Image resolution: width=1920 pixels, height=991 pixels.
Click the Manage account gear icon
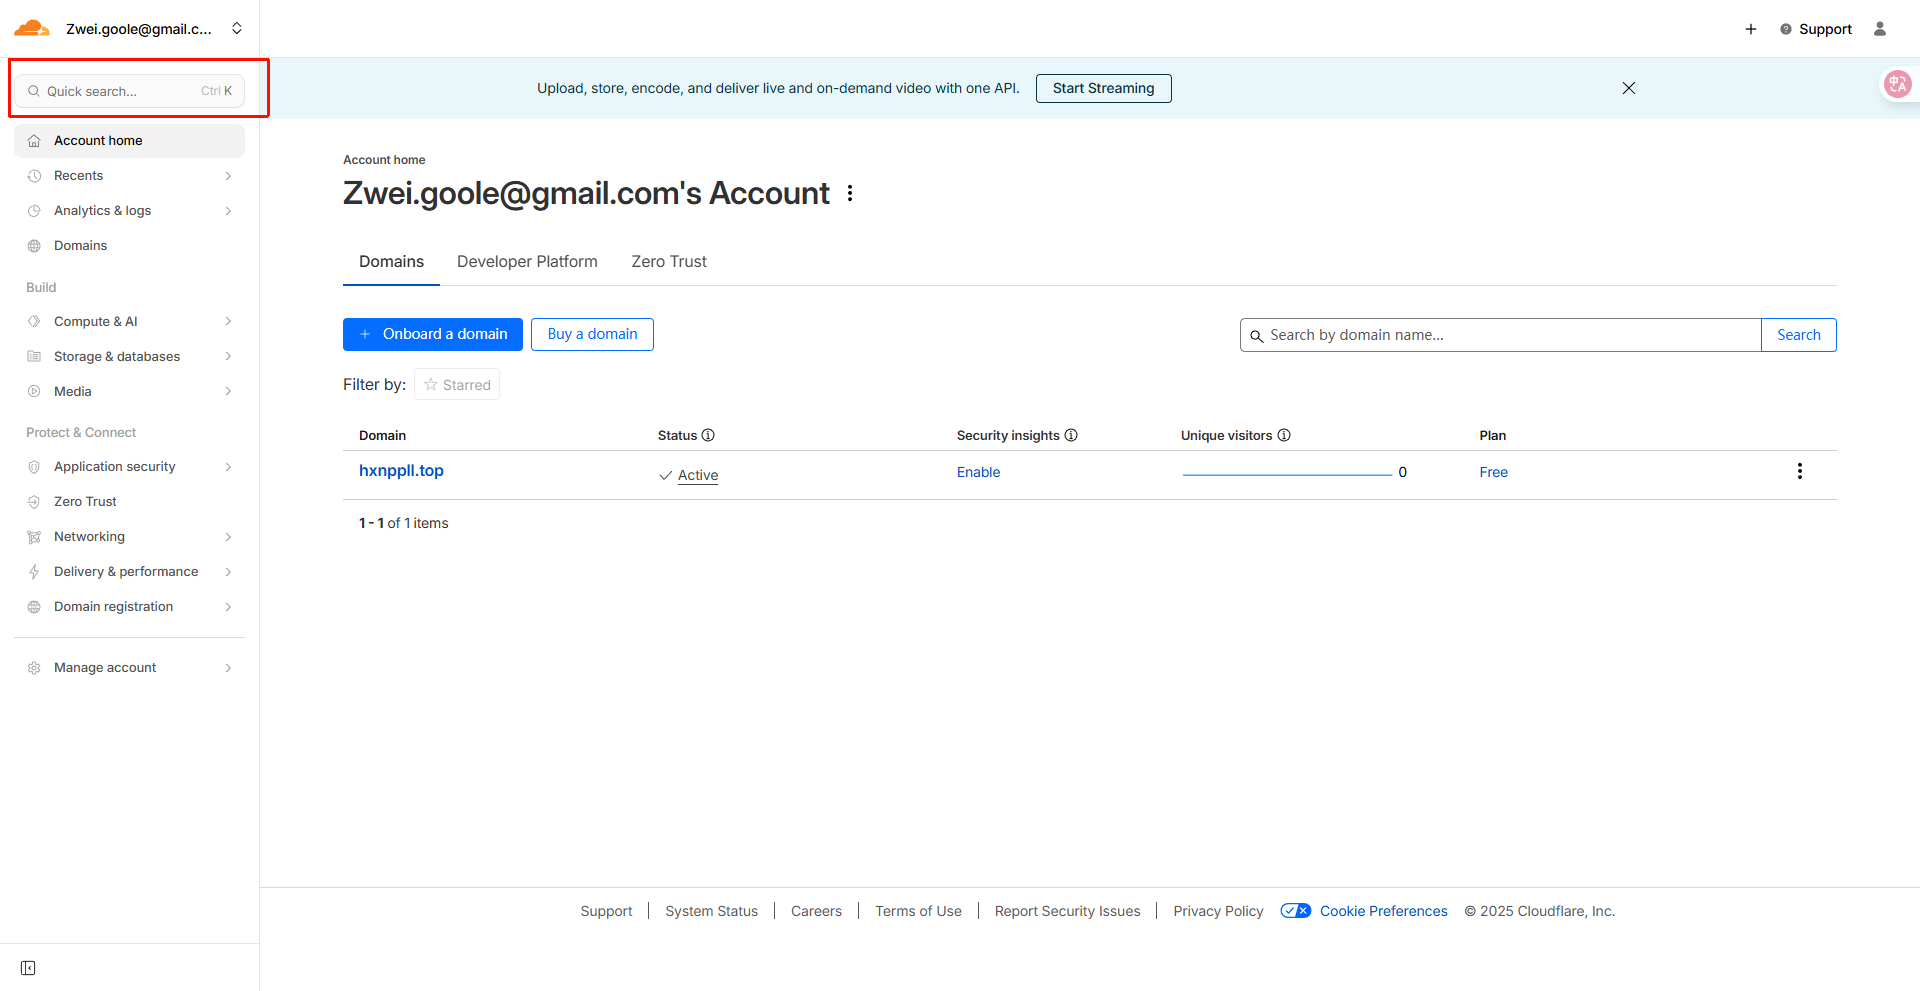tap(34, 668)
